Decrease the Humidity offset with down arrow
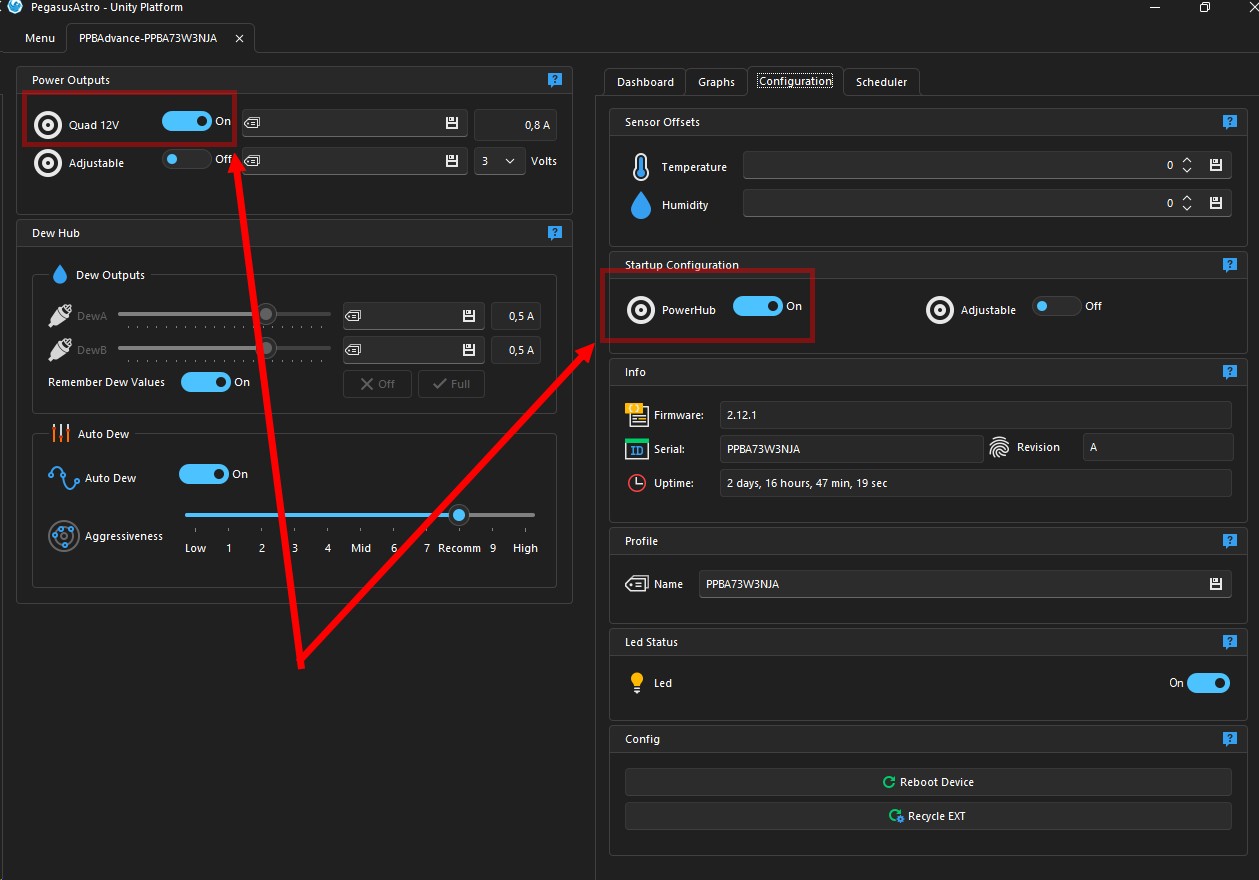Viewport: 1259px width, 880px height. 1187,209
